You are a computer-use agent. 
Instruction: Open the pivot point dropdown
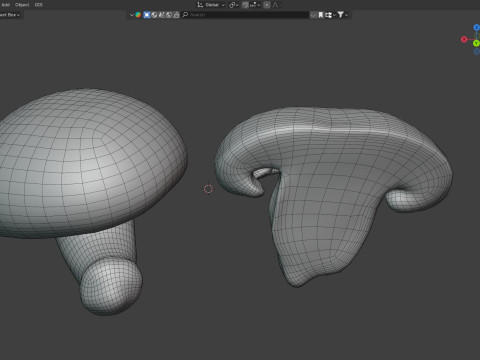(x=233, y=5)
